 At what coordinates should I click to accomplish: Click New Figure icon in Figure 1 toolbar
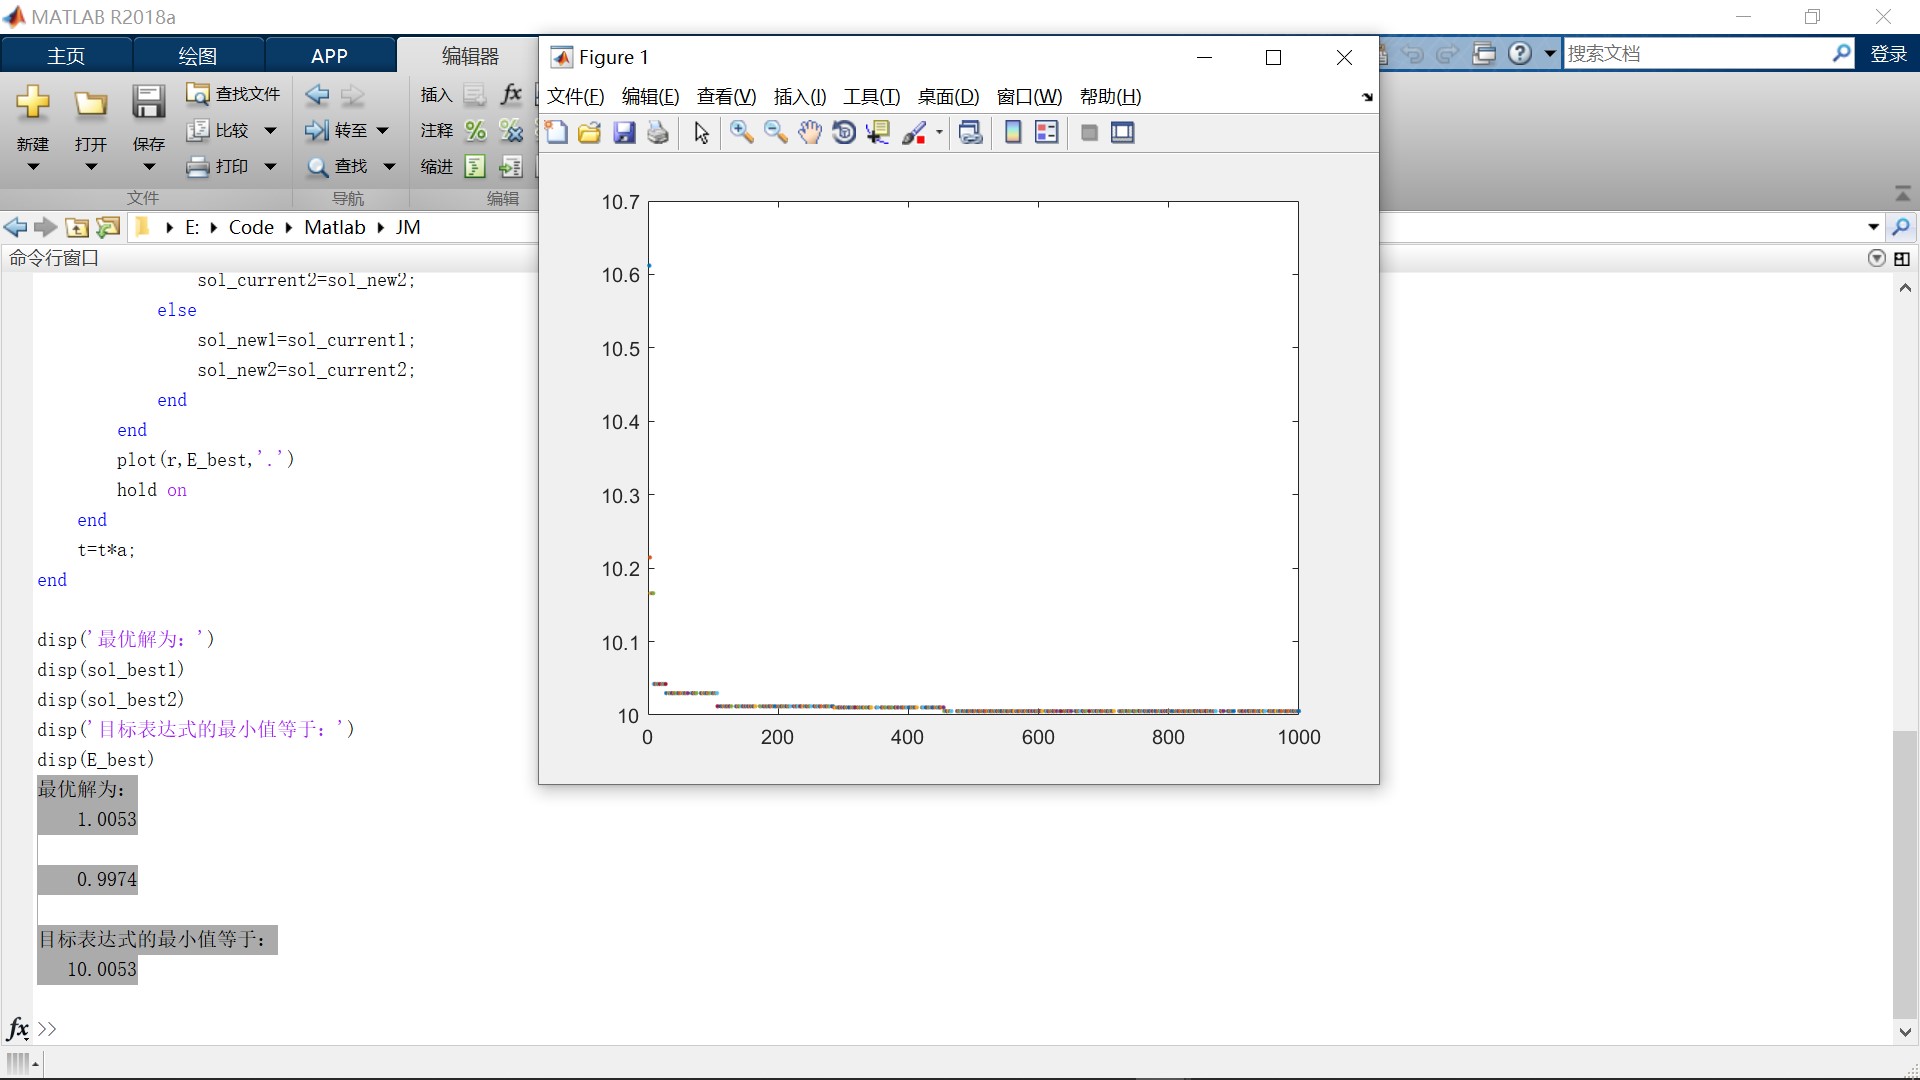pyautogui.click(x=557, y=133)
